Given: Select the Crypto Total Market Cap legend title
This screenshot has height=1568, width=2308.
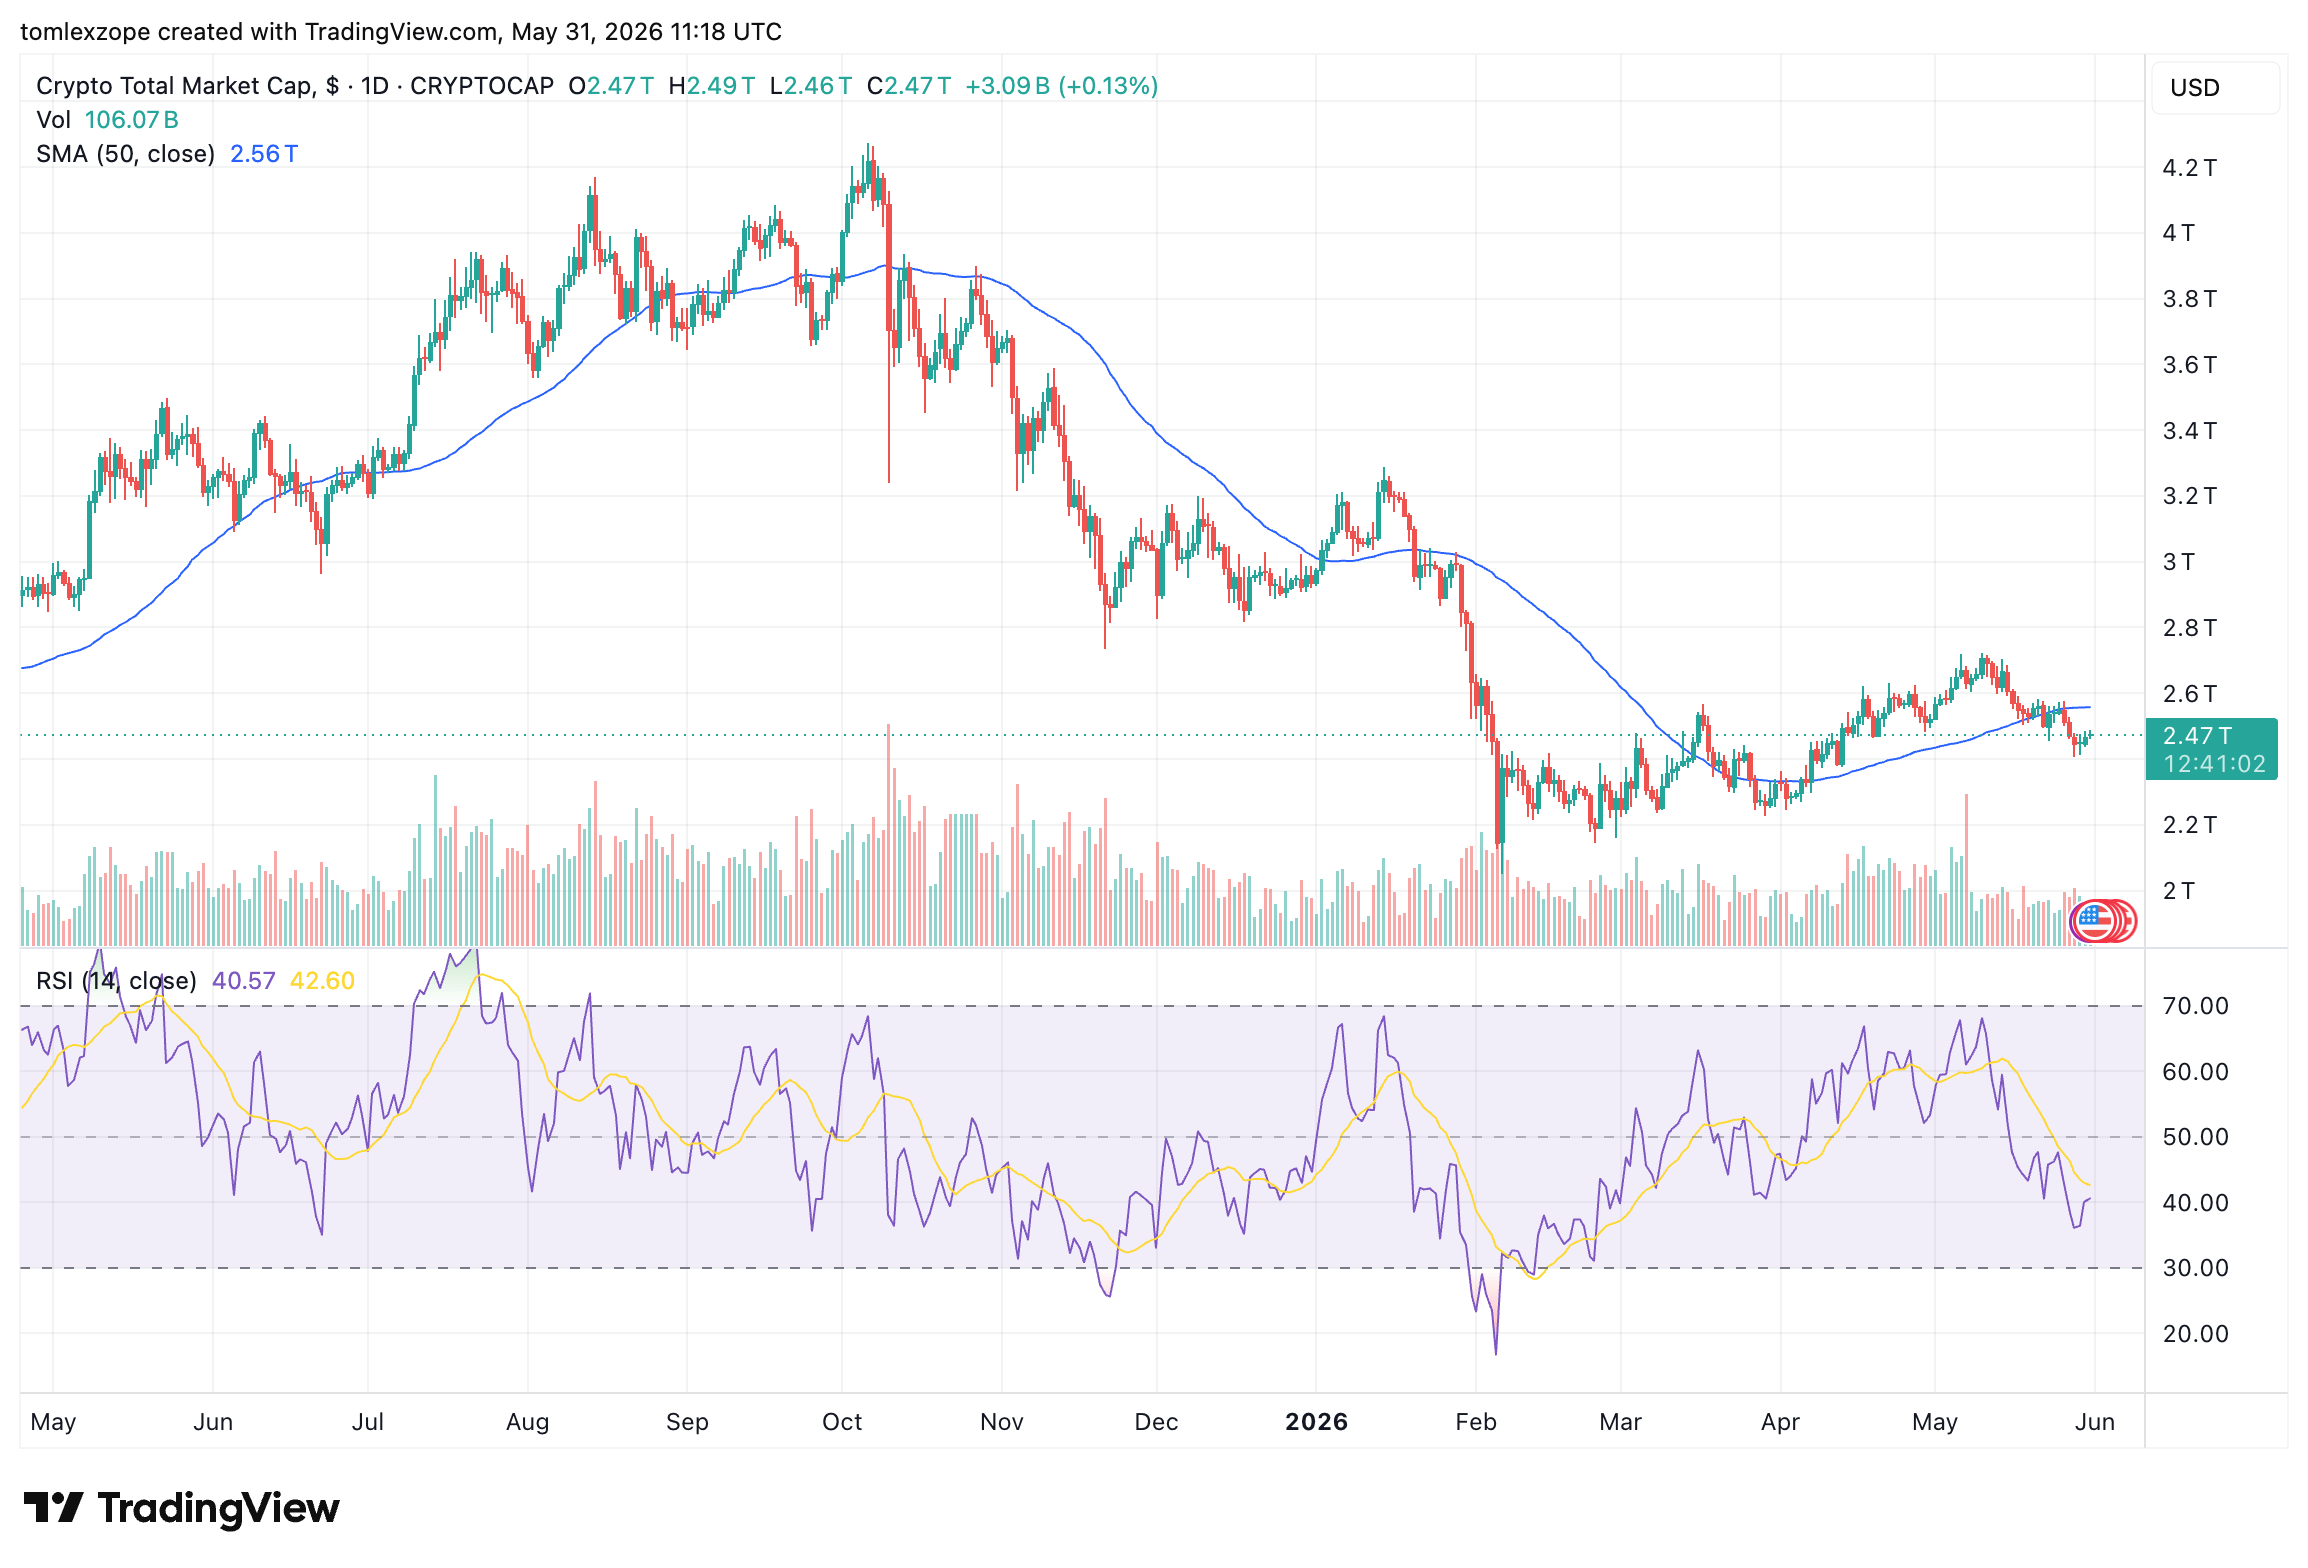Looking at the screenshot, I should pos(295,86).
